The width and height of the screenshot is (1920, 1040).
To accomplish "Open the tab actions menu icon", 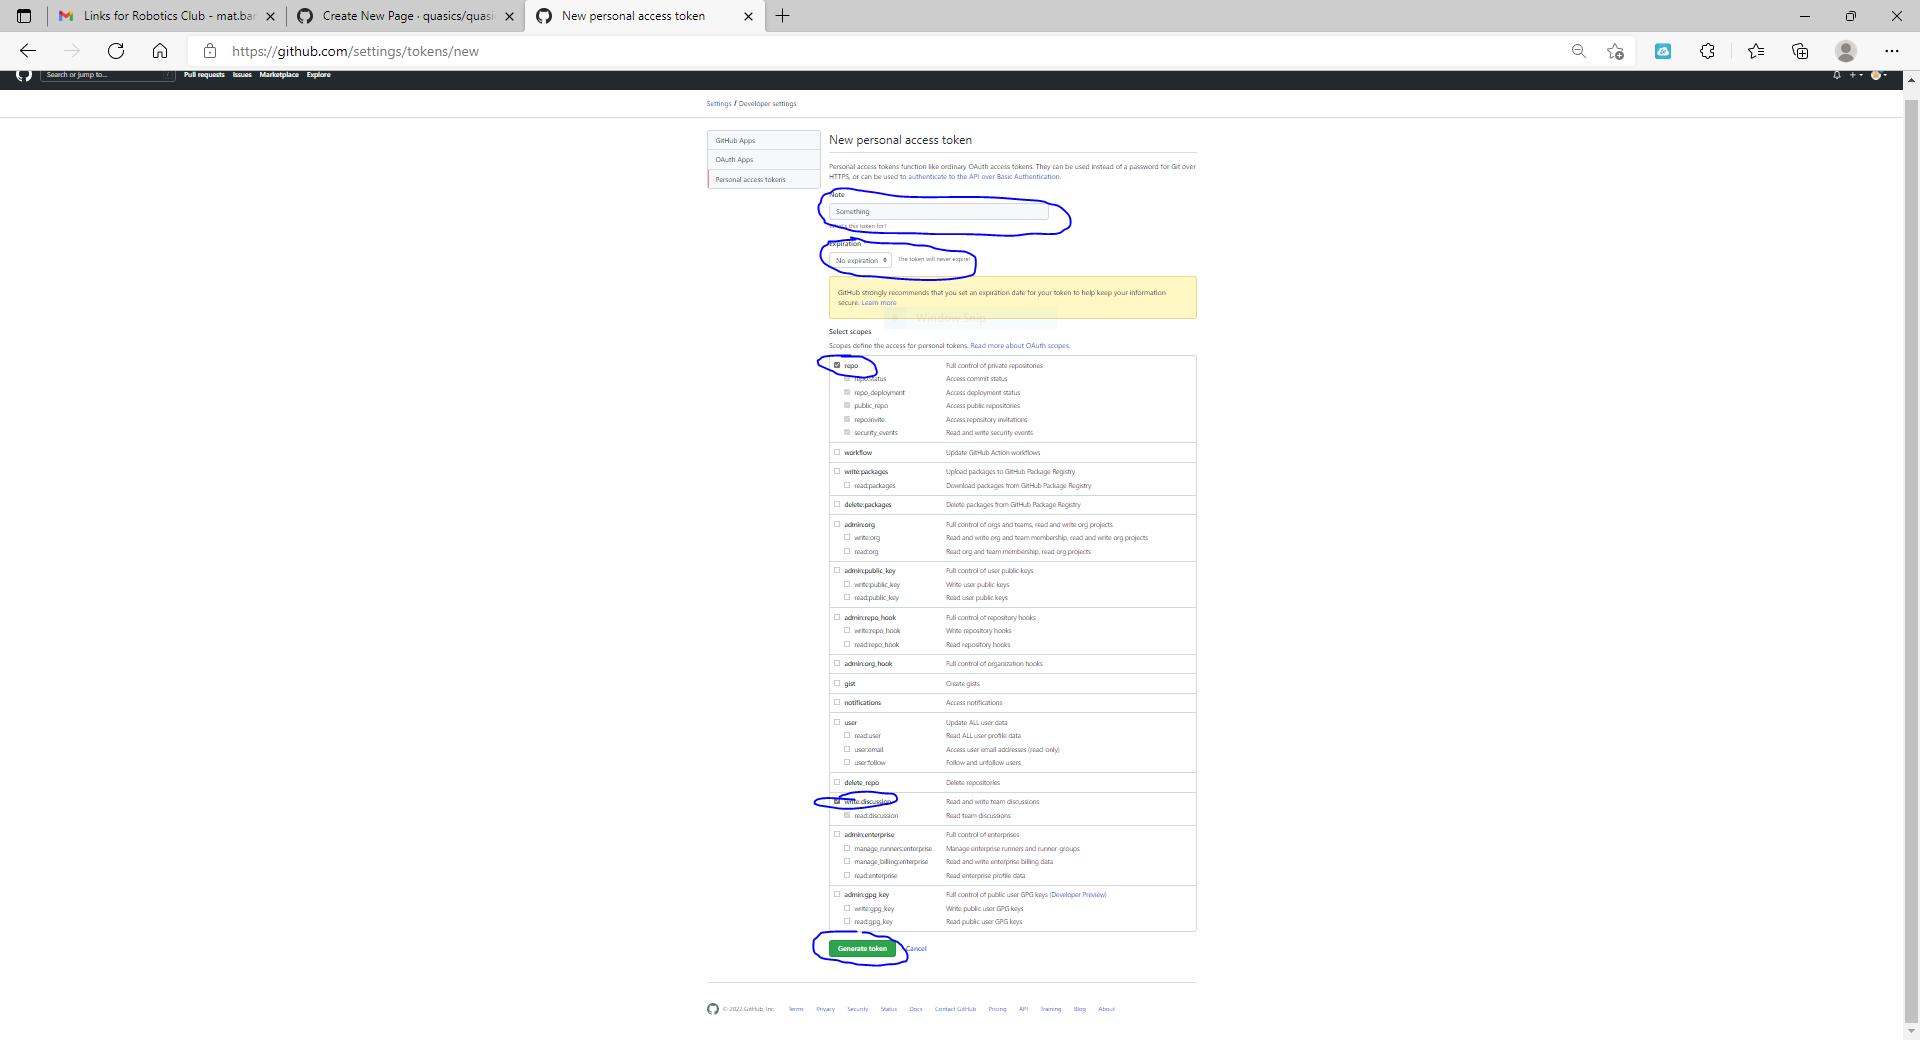I will coord(24,16).
